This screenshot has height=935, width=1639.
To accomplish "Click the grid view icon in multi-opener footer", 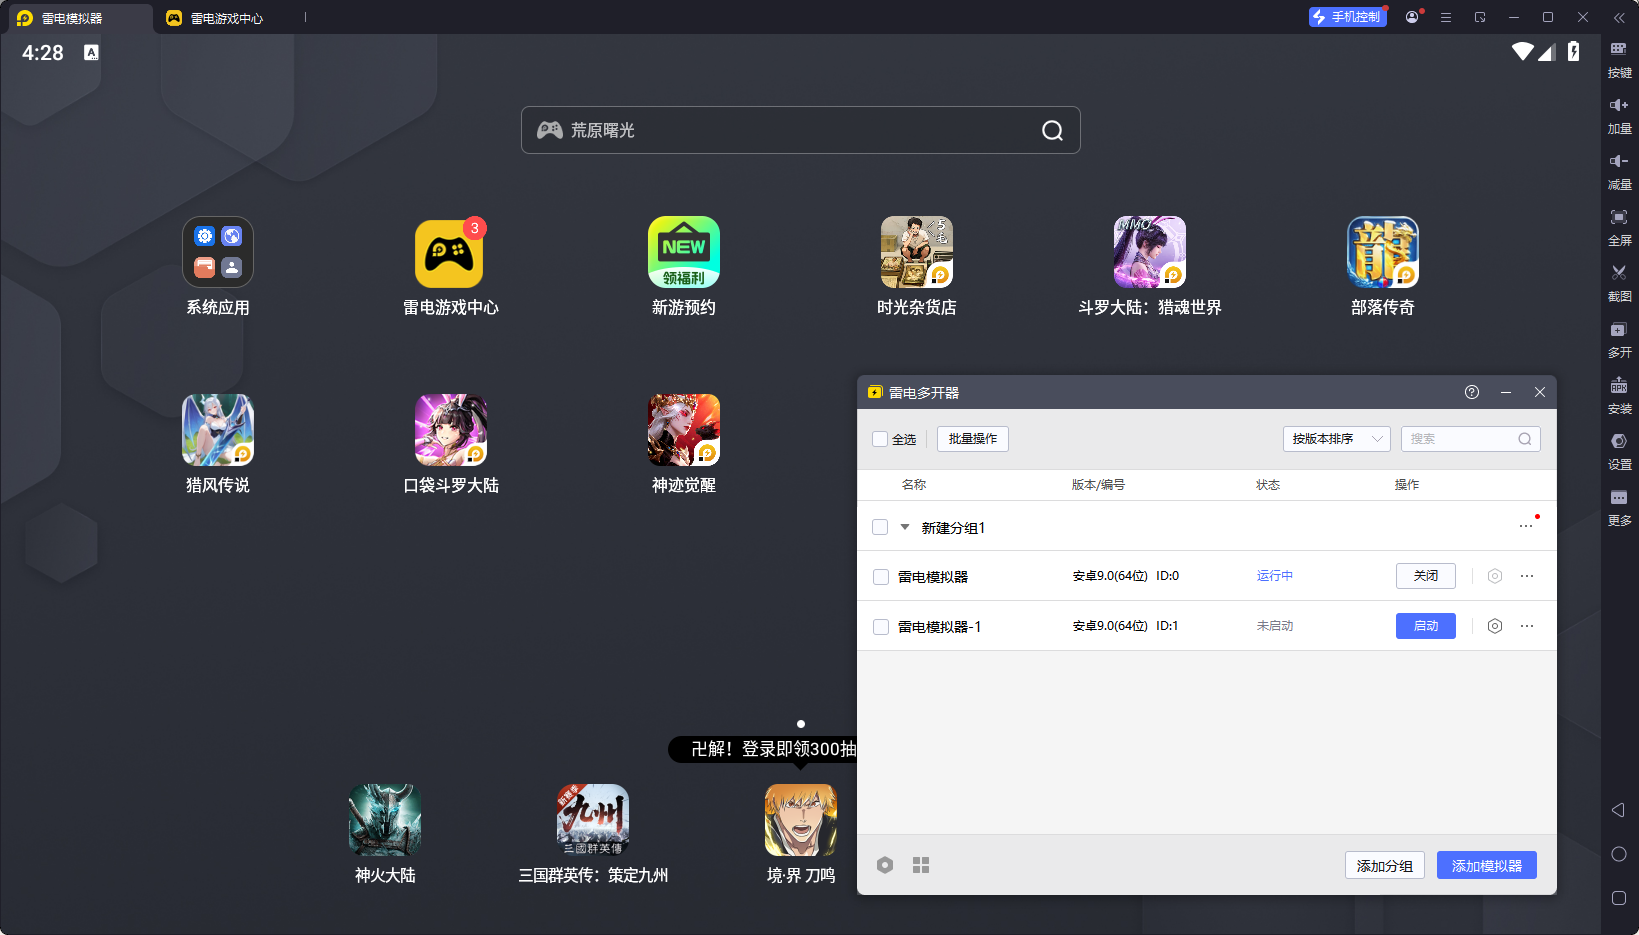I will [921, 865].
